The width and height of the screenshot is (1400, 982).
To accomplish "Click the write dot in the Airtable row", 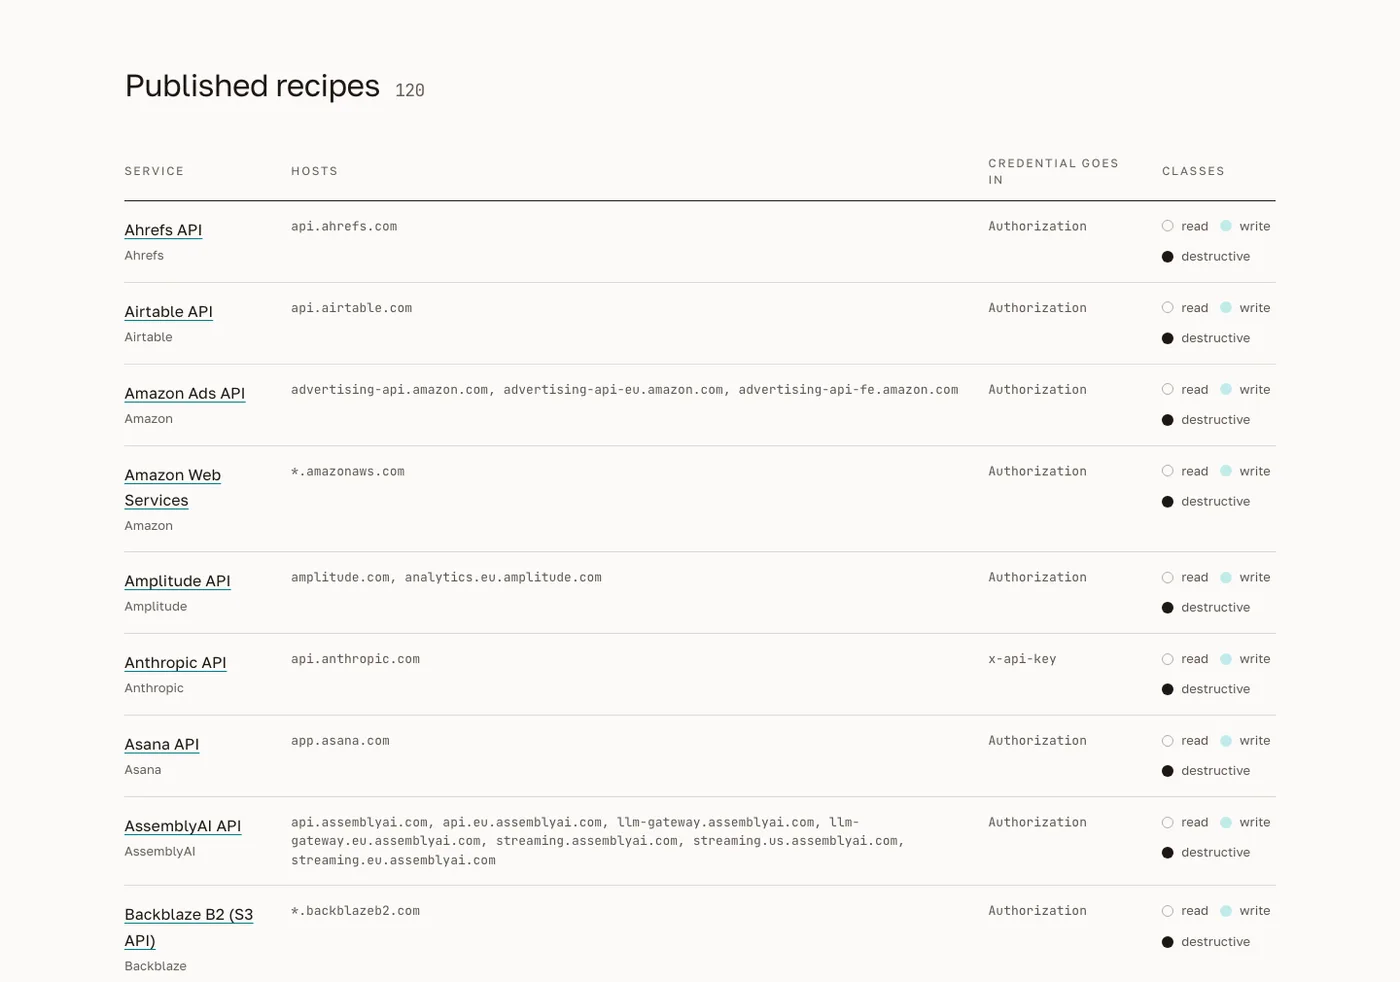I will pos(1226,308).
